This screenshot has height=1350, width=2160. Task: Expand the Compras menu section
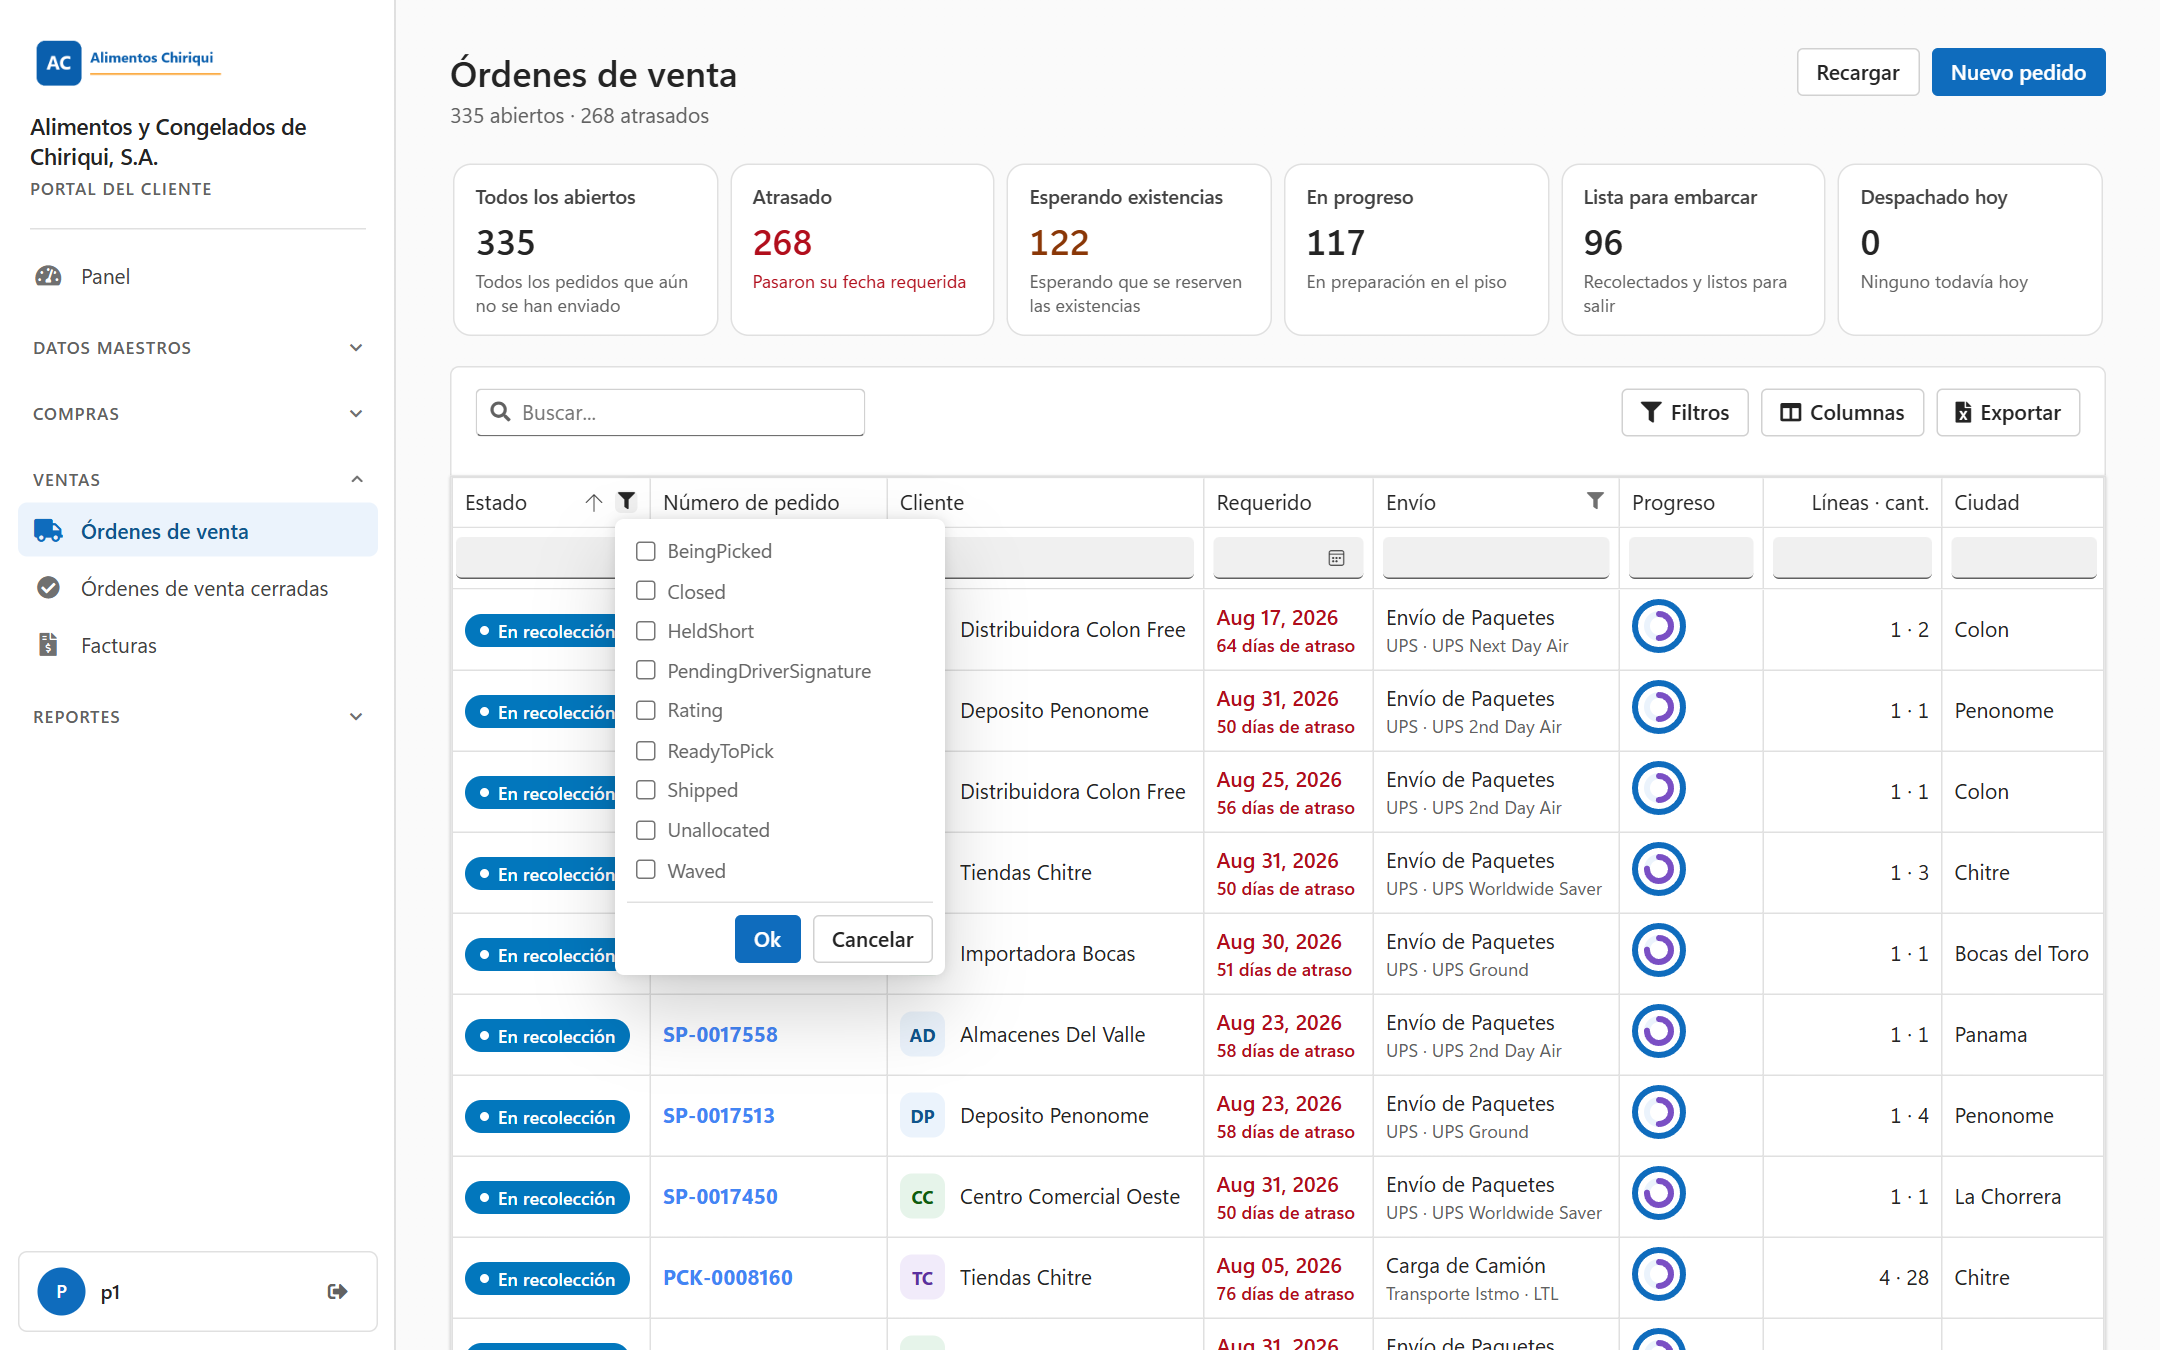click(x=197, y=414)
